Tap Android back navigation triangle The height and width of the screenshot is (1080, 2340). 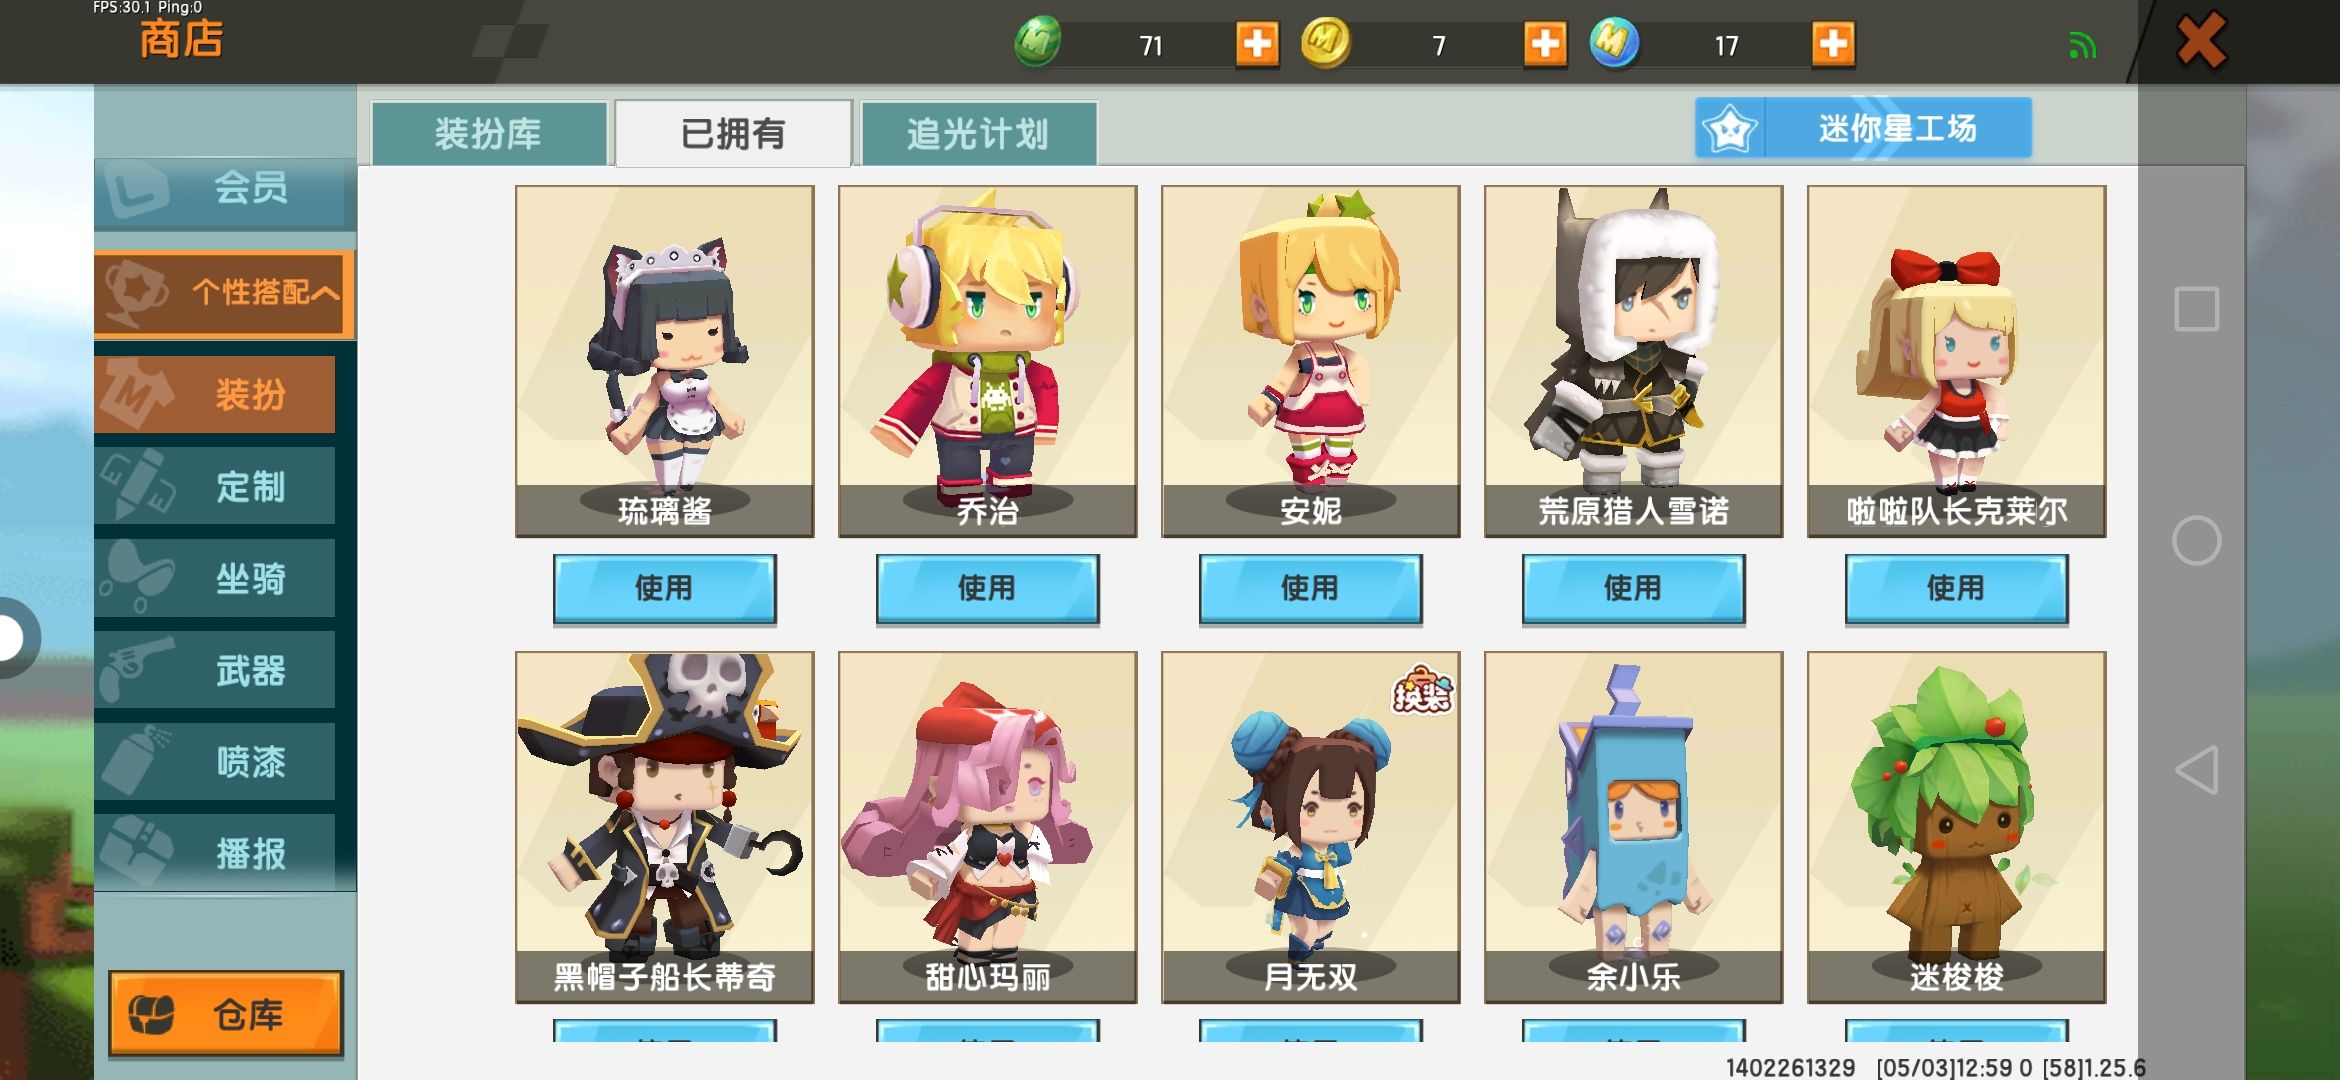tap(2196, 770)
